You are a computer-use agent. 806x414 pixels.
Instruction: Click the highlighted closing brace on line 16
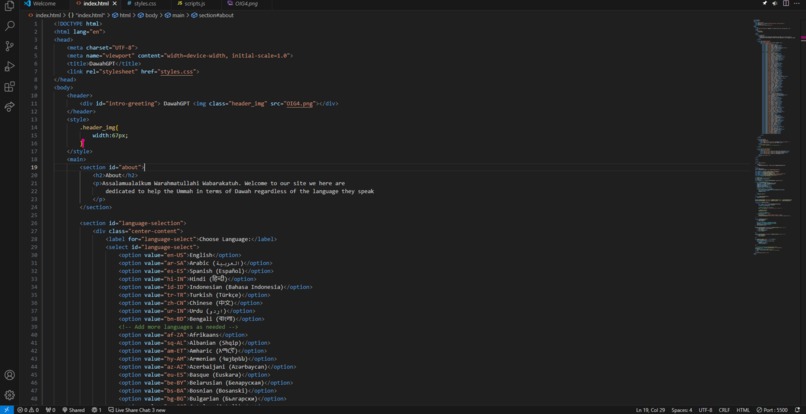[82, 143]
